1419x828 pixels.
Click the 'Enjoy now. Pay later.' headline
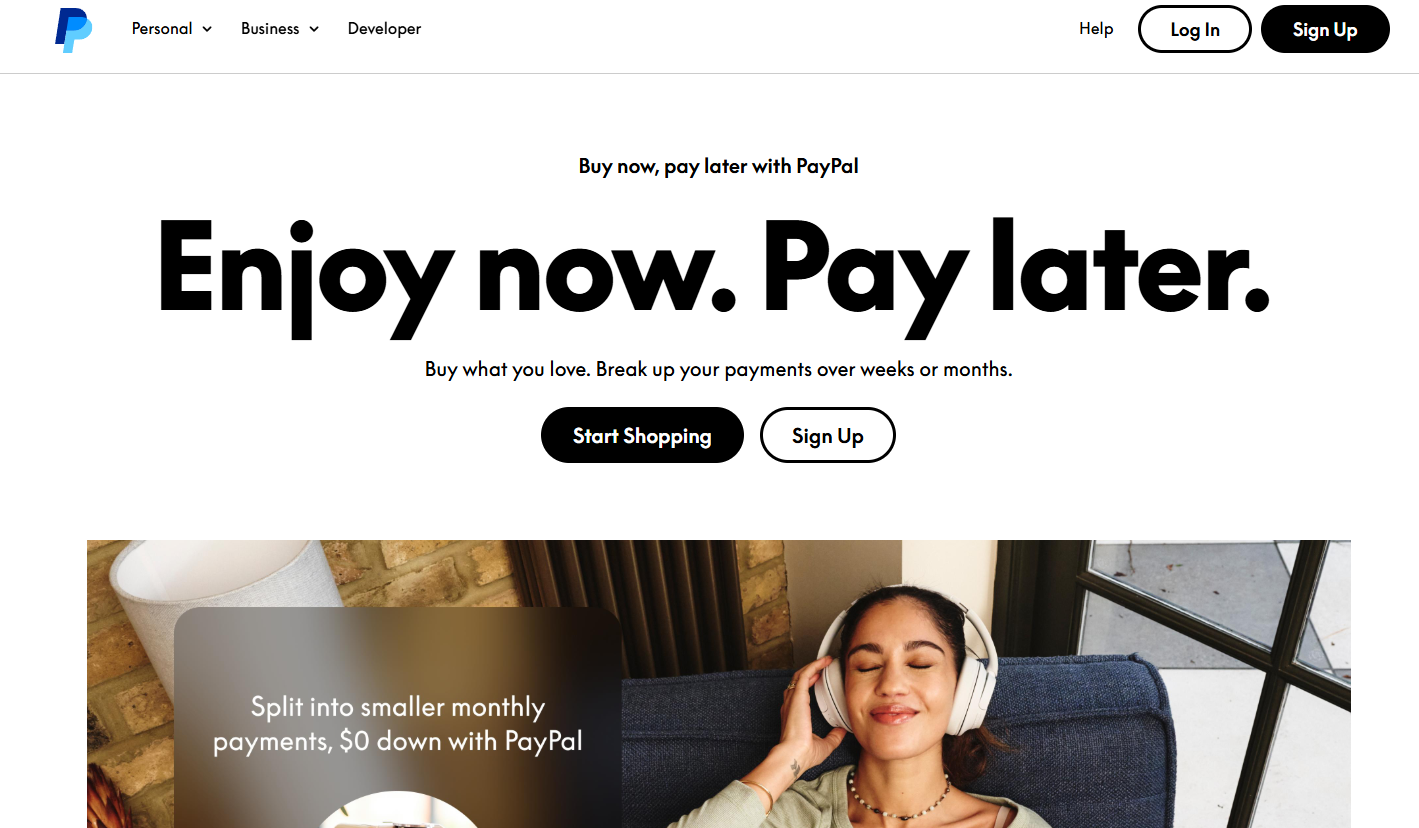pos(713,266)
